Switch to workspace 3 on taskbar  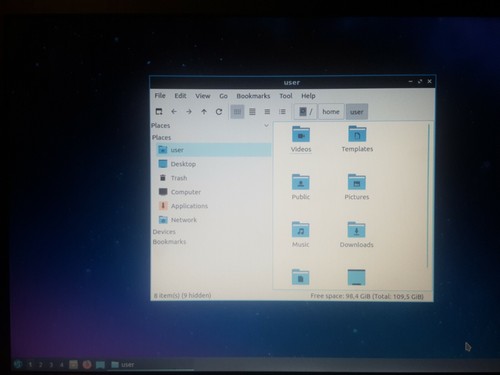click(x=51, y=365)
